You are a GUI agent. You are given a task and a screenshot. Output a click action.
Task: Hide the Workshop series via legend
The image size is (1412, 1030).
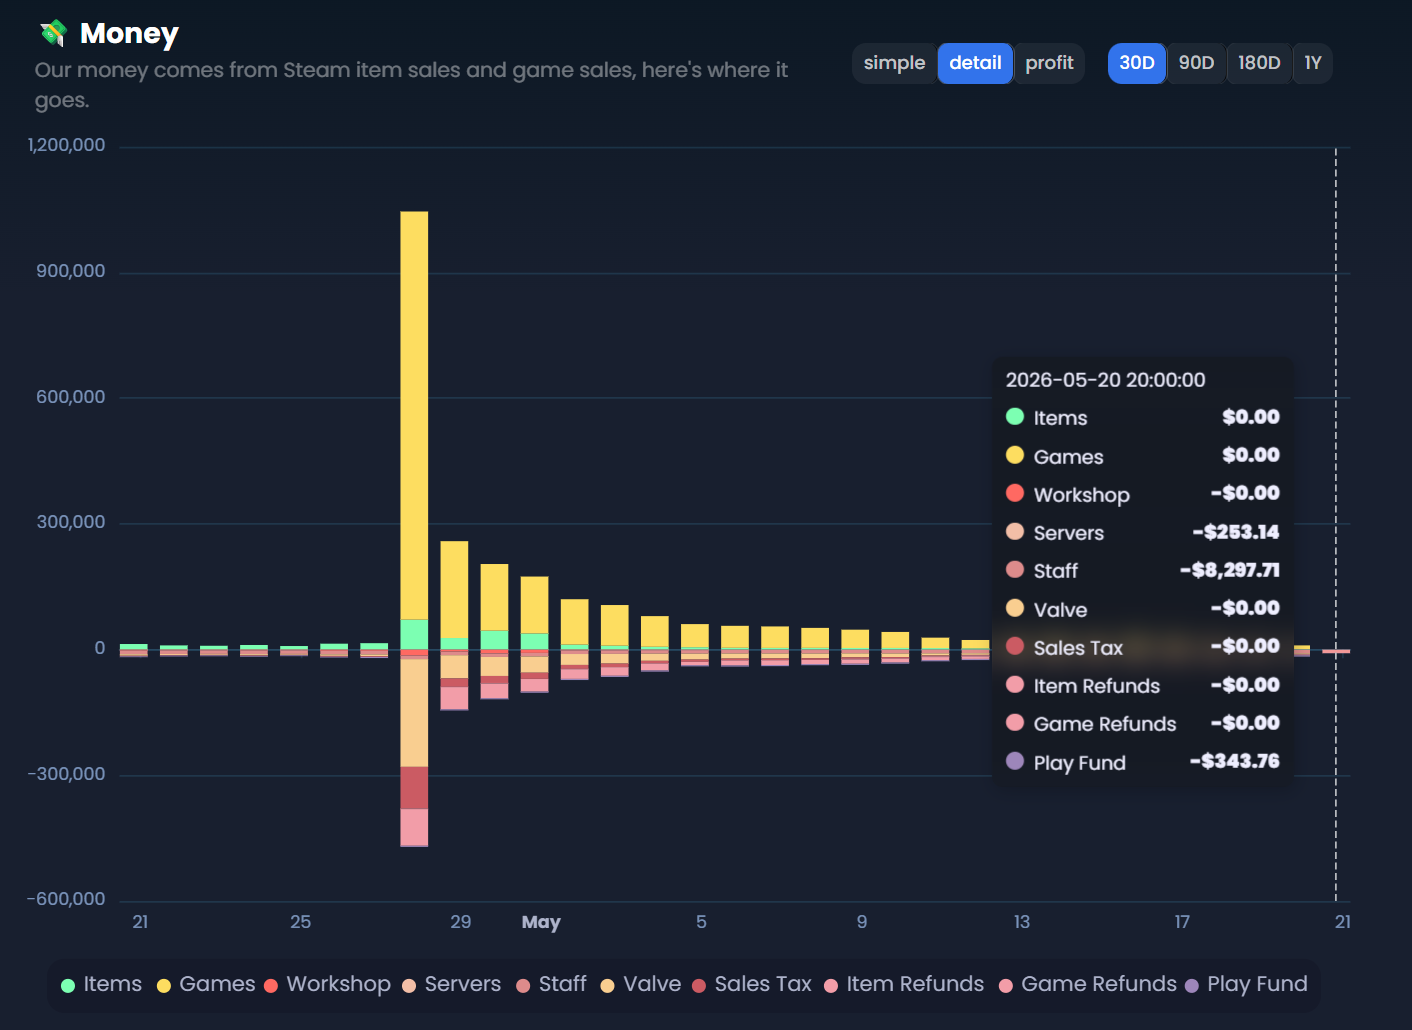(327, 985)
